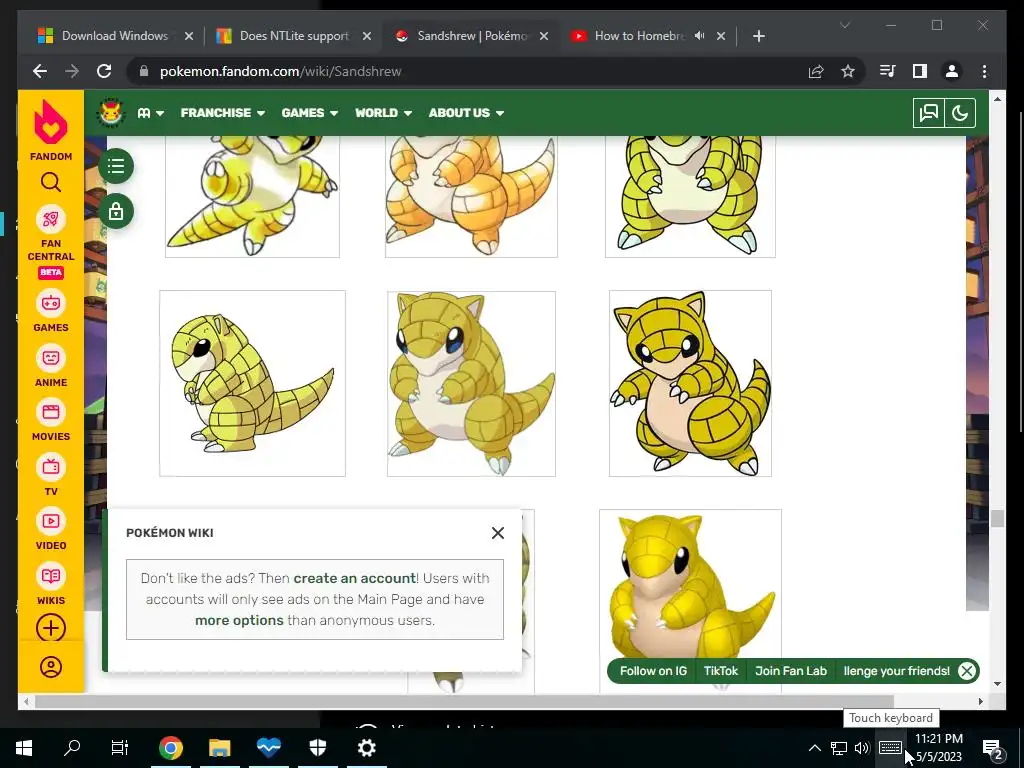This screenshot has width=1024, height=768.
Task: Open Windows Start menu
Action: coord(24,748)
